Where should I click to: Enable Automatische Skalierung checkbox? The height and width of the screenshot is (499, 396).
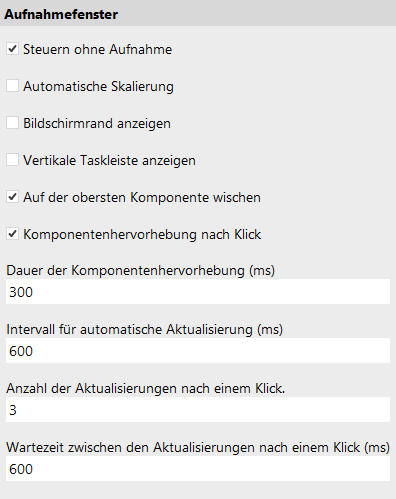[12, 86]
